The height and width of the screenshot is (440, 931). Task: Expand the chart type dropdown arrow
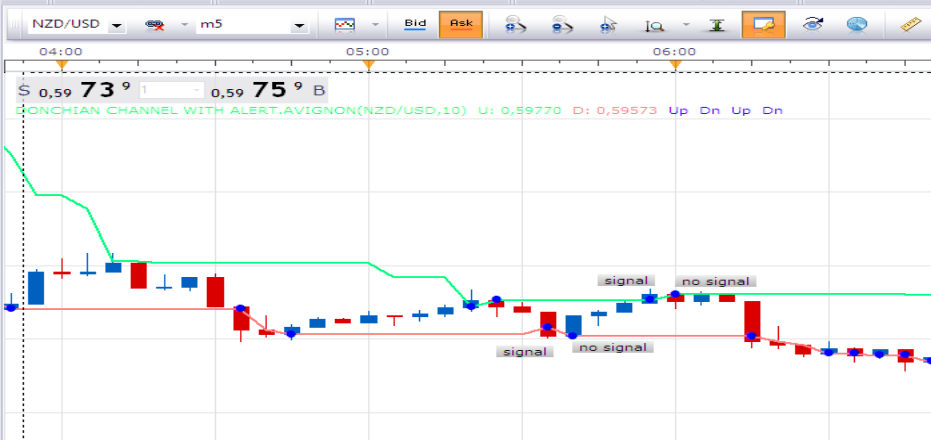tap(375, 25)
